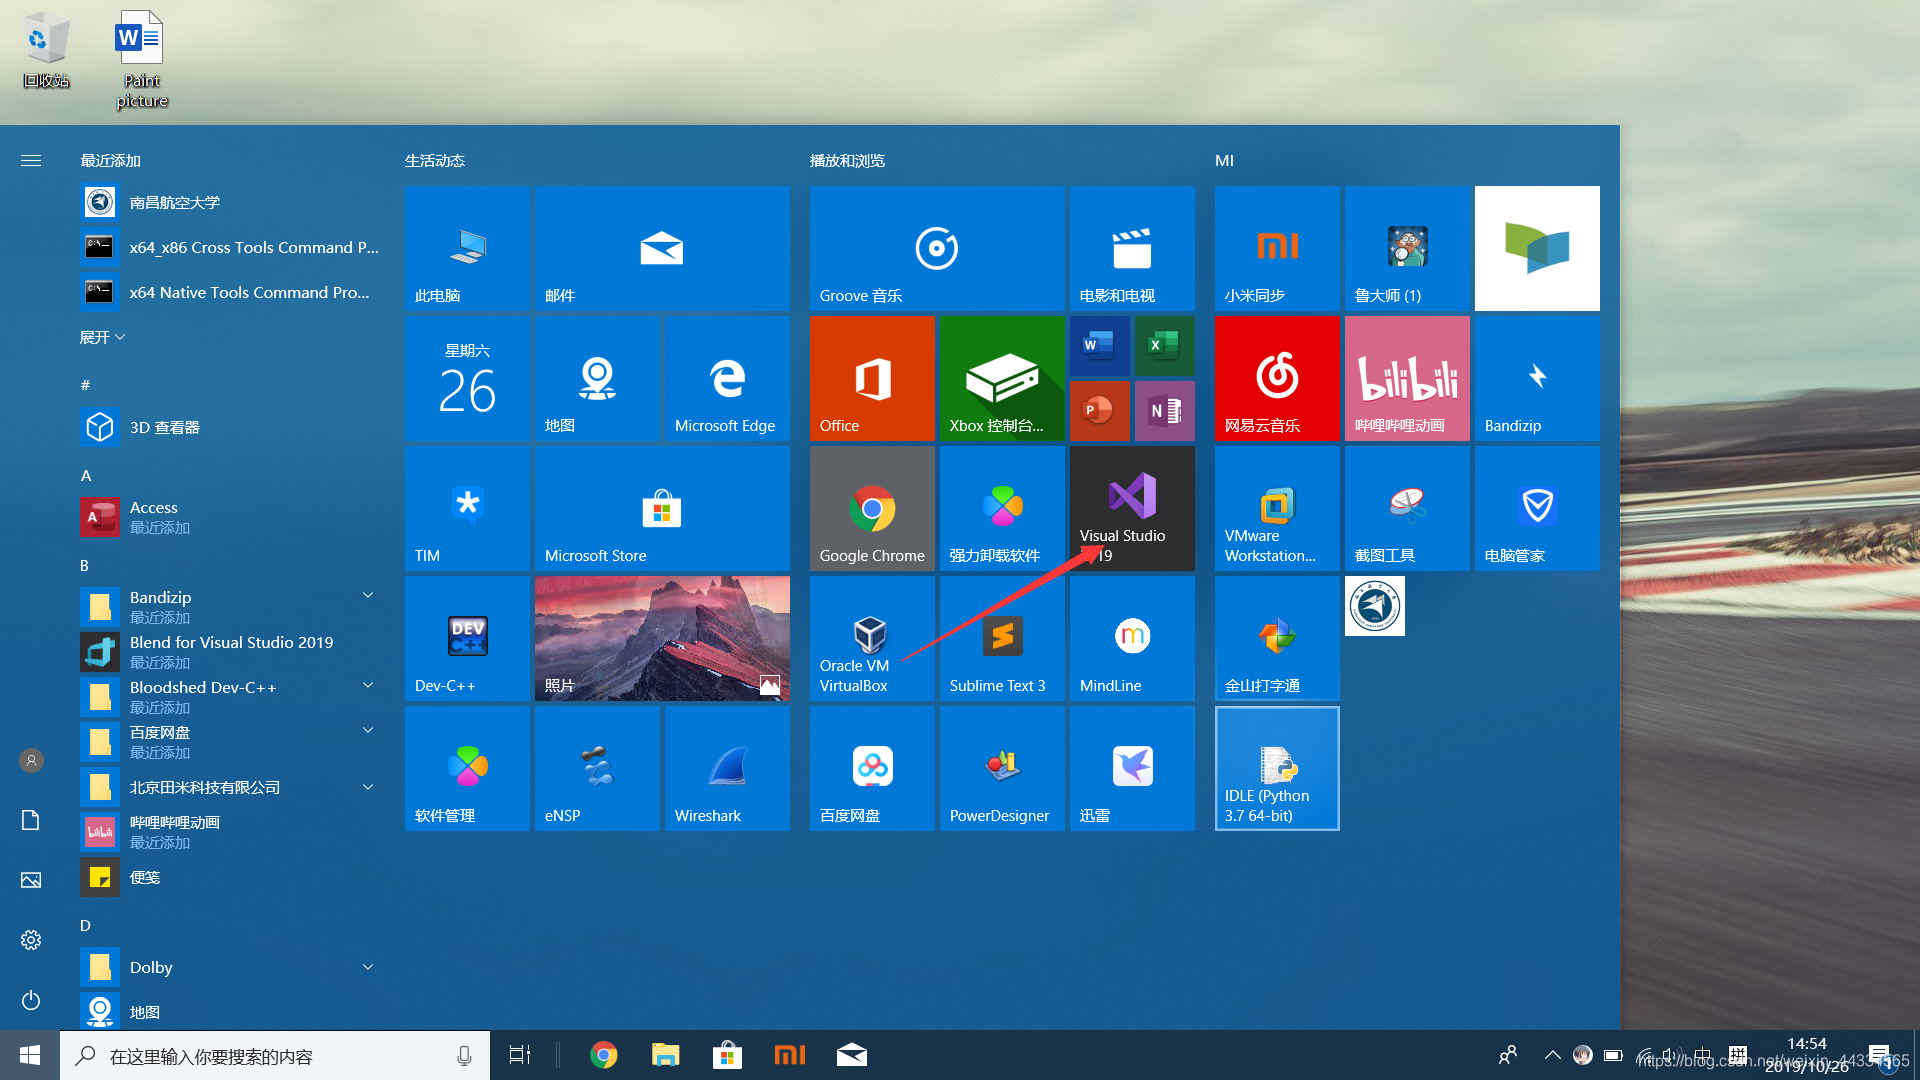Open the Microsoft Store tile
The image size is (1920, 1080).
(662, 508)
